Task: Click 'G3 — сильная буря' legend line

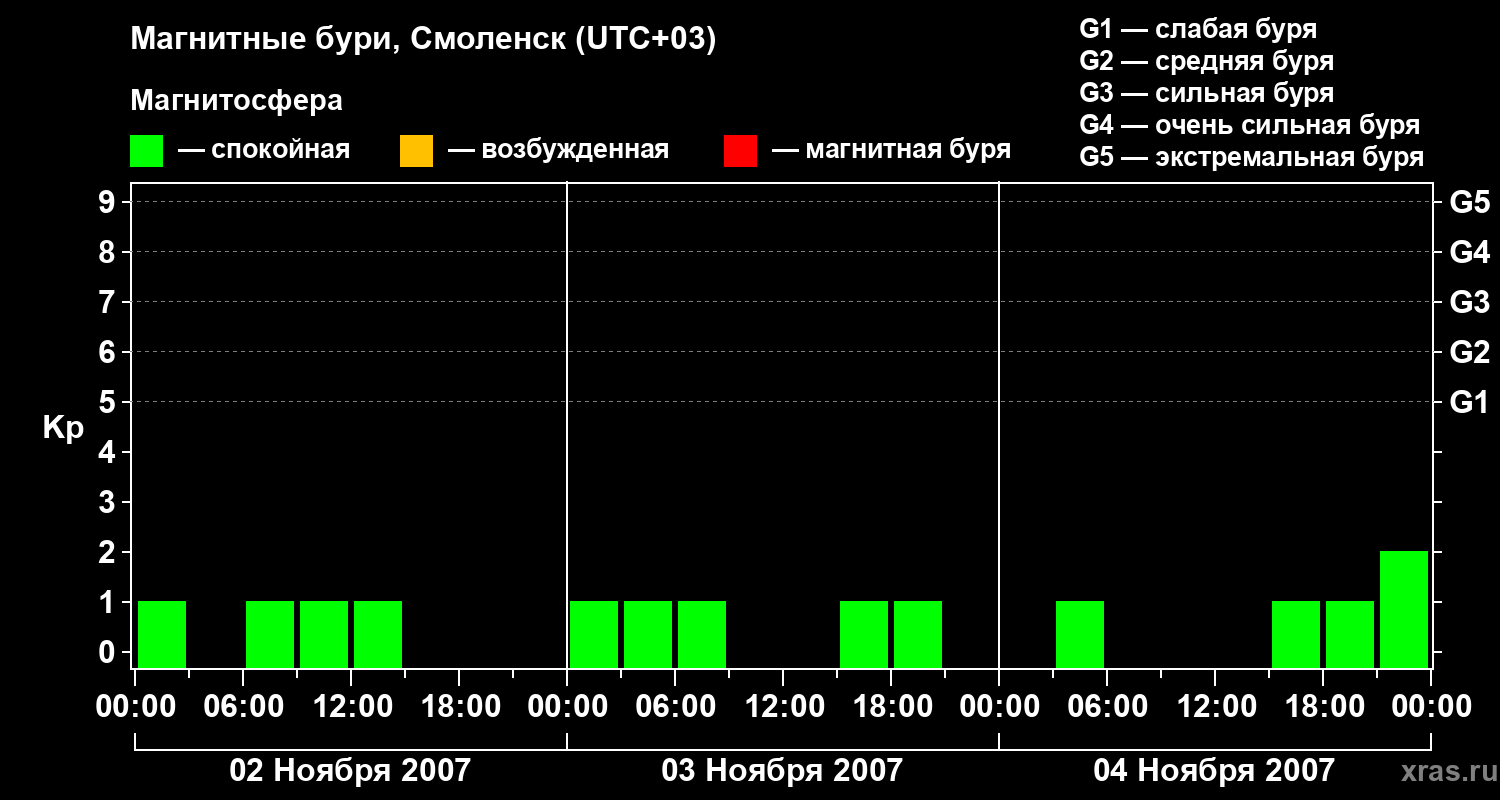Action: (x=1207, y=93)
